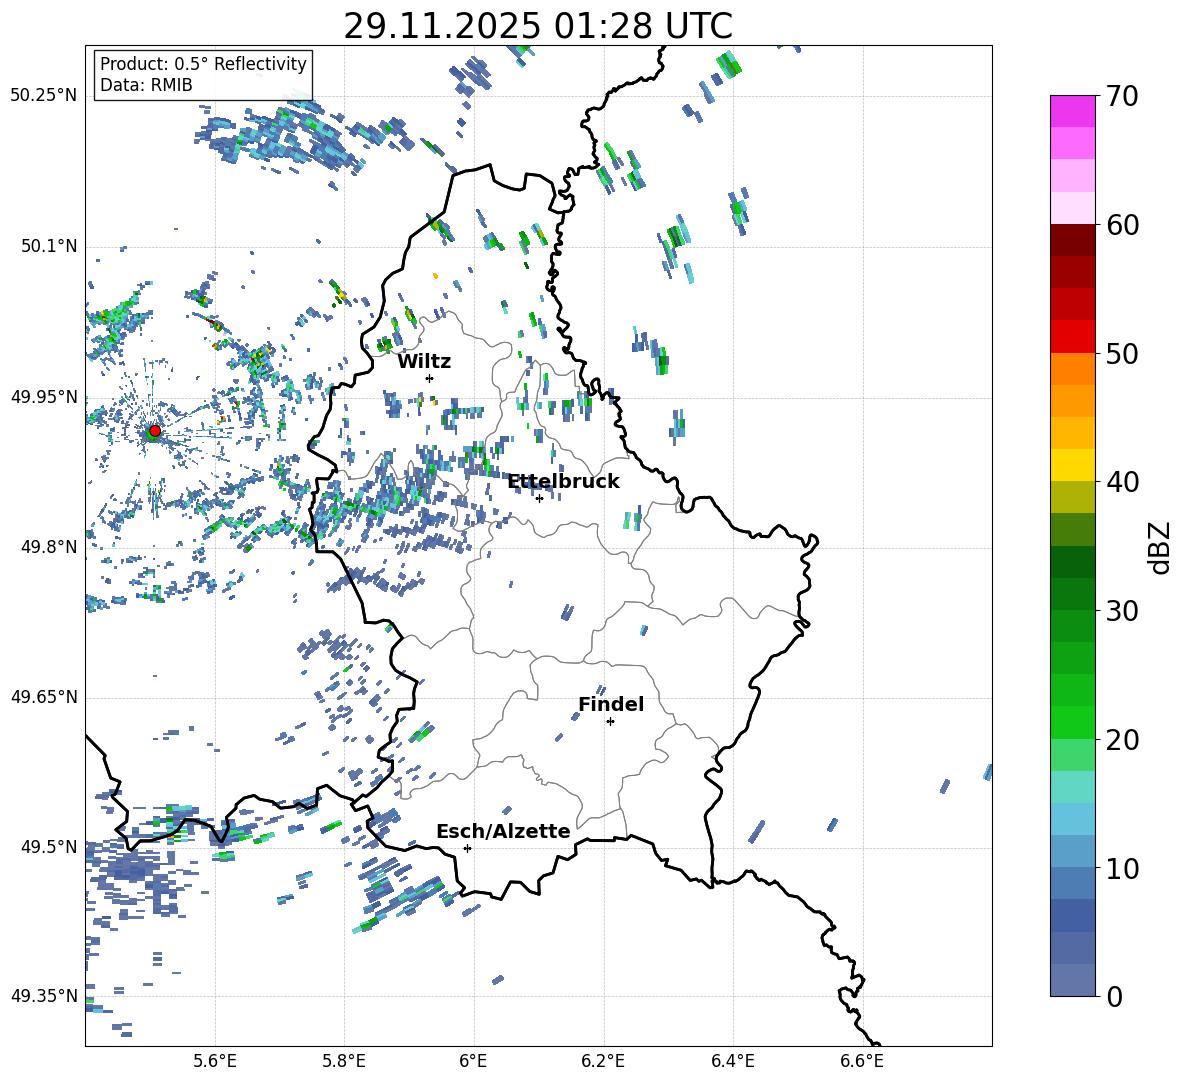Click the 50.25°N latitude tick label

[43, 96]
